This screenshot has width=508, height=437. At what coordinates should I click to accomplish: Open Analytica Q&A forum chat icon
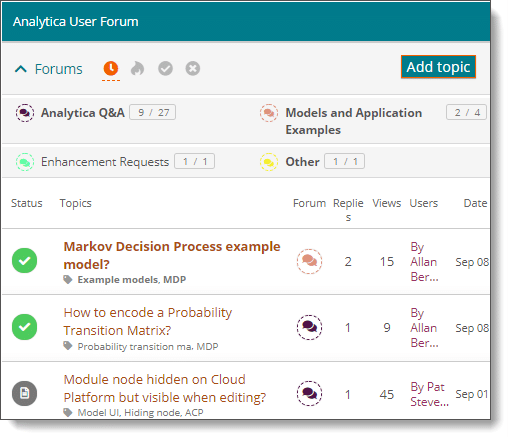pos(25,113)
